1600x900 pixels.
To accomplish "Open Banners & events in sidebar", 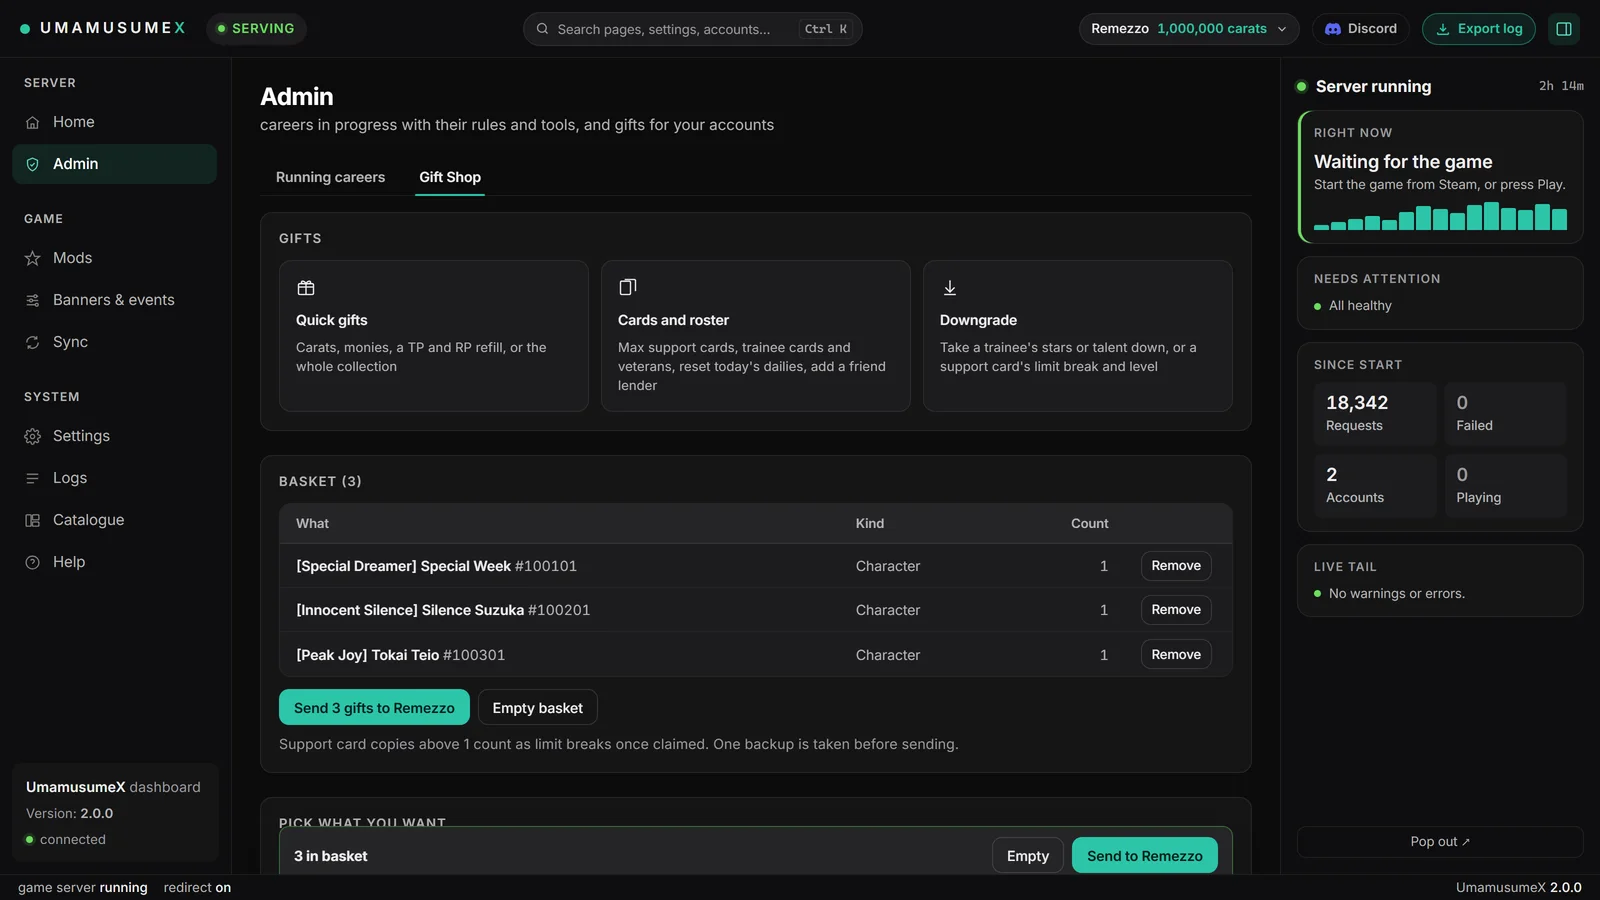I will click(x=114, y=300).
